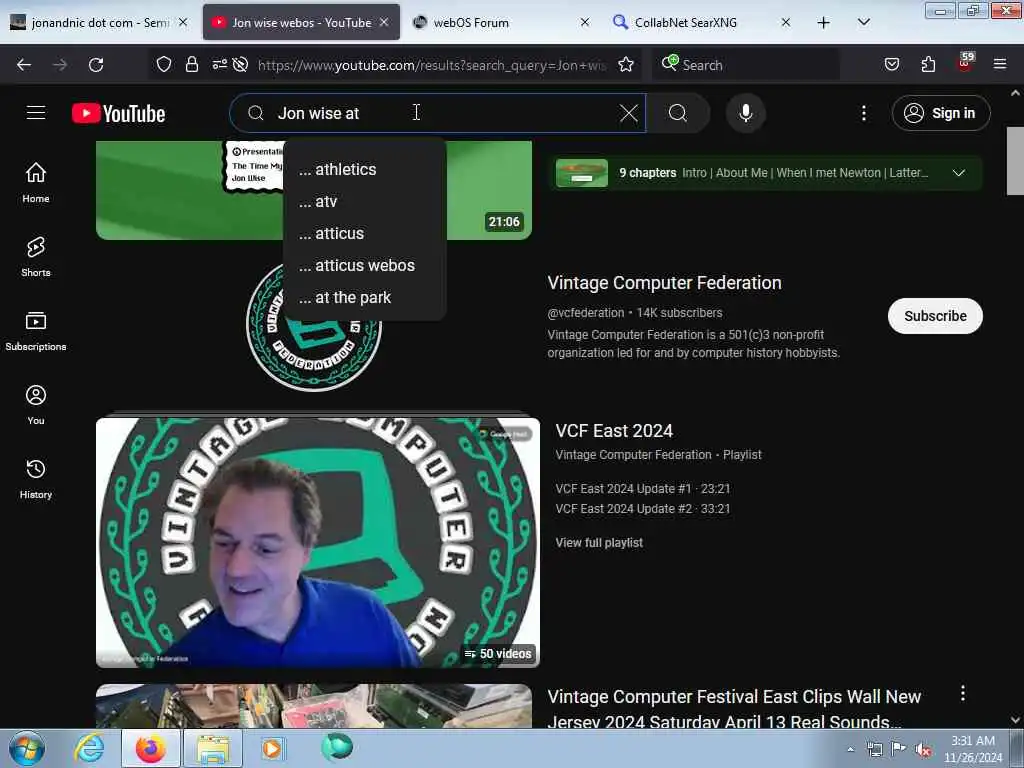Open Firefox extensions puzzle icon
The image size is (1024, 768).
(x=928, y=65)
